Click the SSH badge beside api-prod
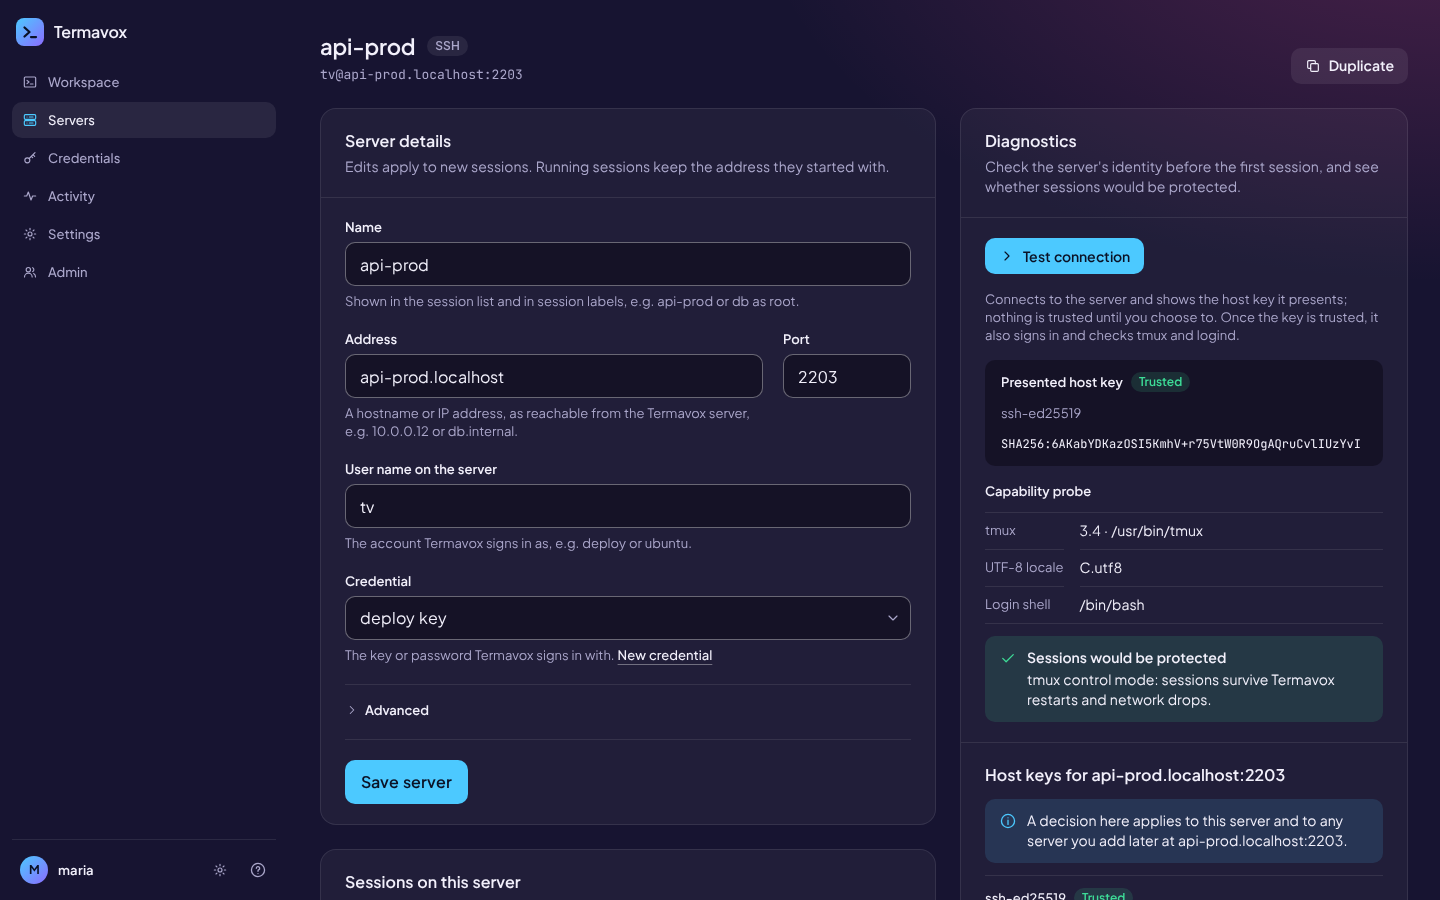1440x900 pixels. 447,46
